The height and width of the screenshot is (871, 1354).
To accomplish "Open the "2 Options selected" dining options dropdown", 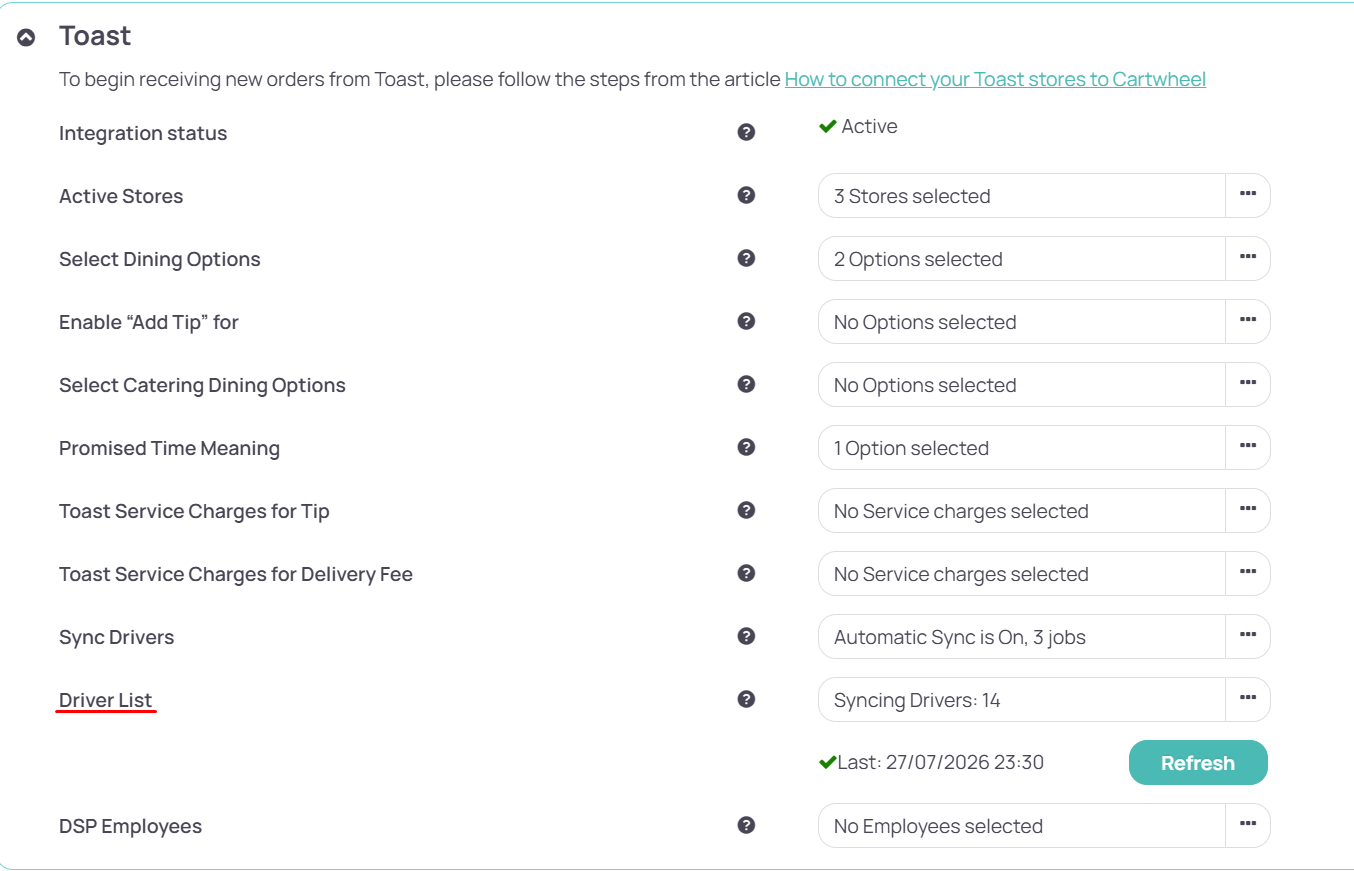I will 1022,258.
